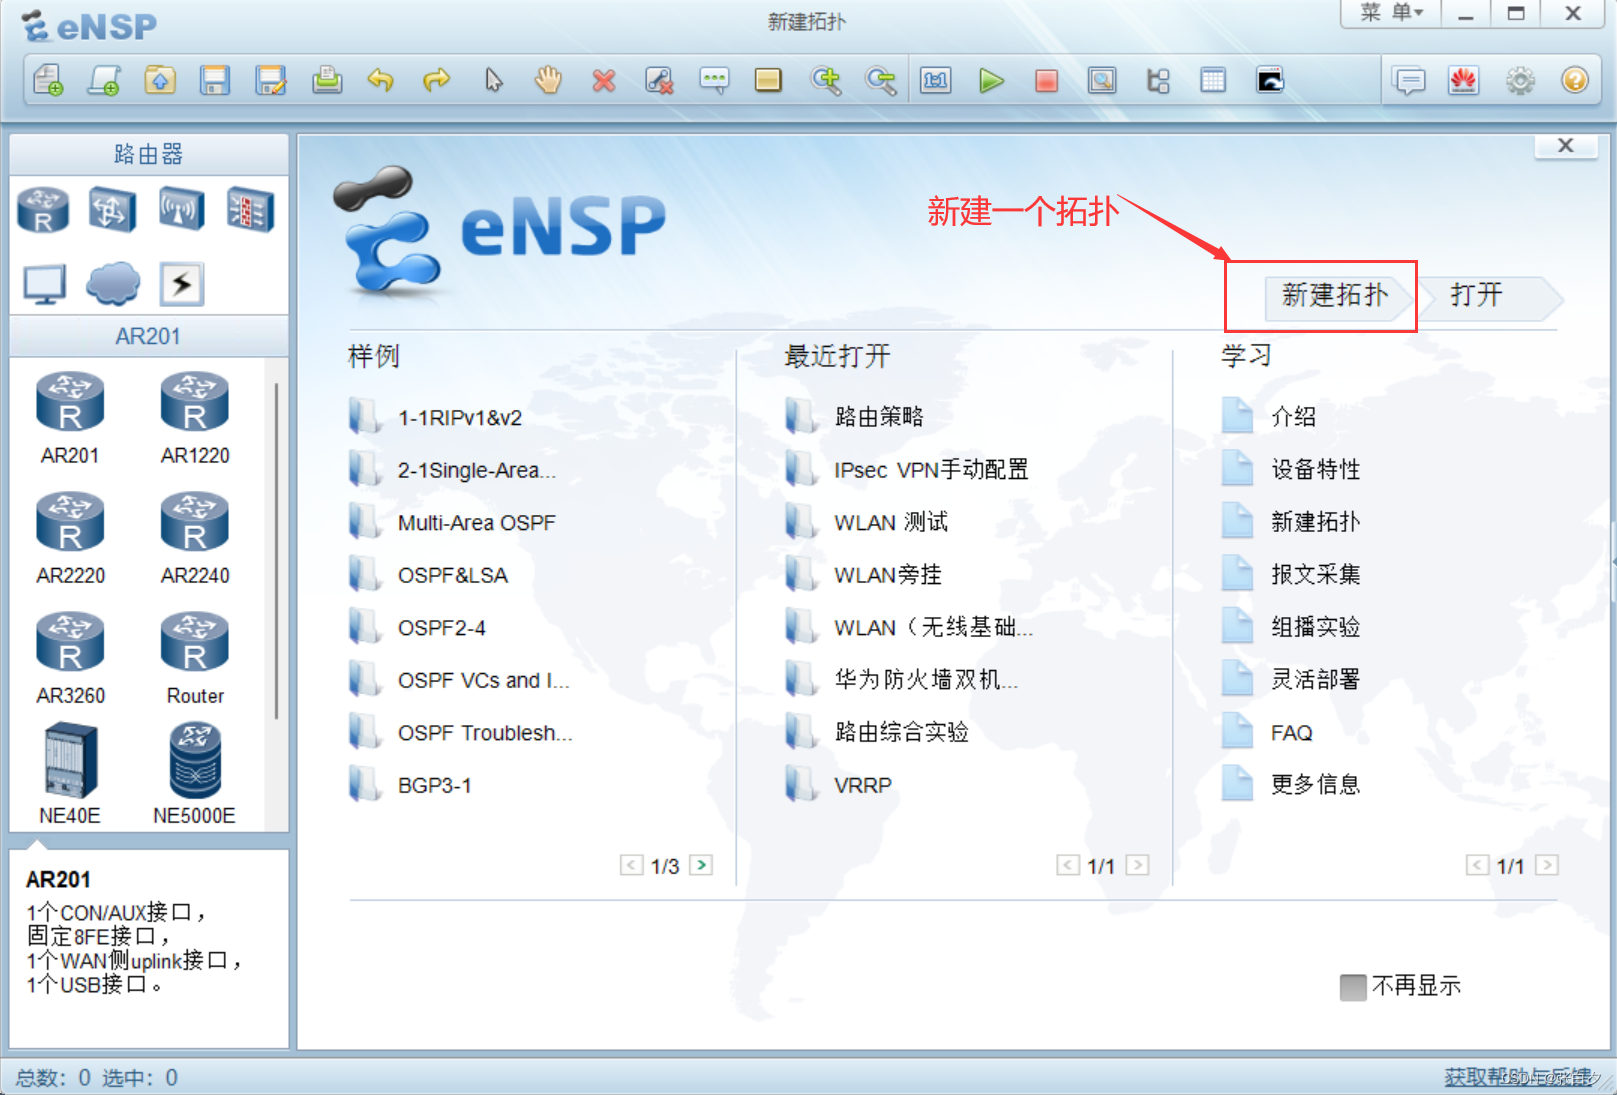Image resolution: width=1617 pixels, height=1095 pixels.
Task: Stop devices with red square icon
Action: click(1046, 80)
